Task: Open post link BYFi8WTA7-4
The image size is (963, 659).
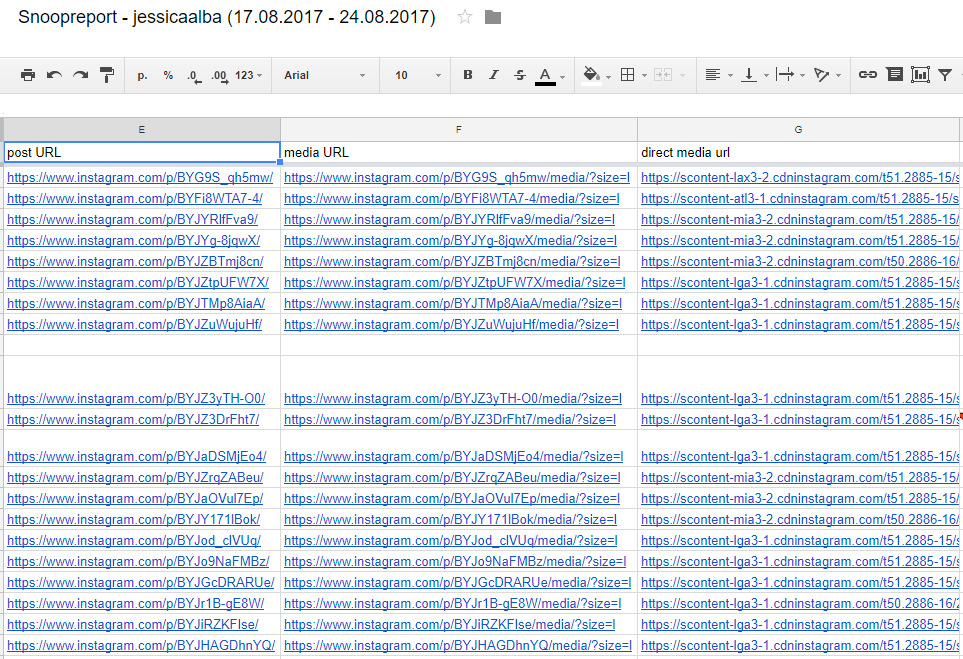Action: point(135,198)
